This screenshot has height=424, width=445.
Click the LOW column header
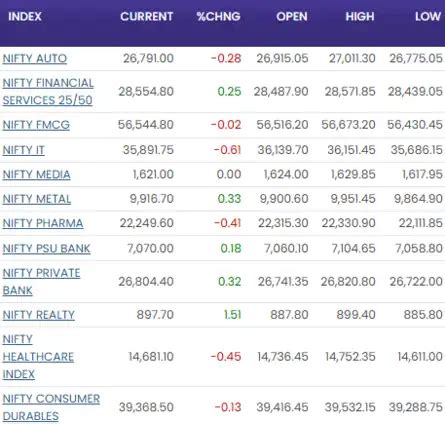pyautogui.click(x=428, y=16)
